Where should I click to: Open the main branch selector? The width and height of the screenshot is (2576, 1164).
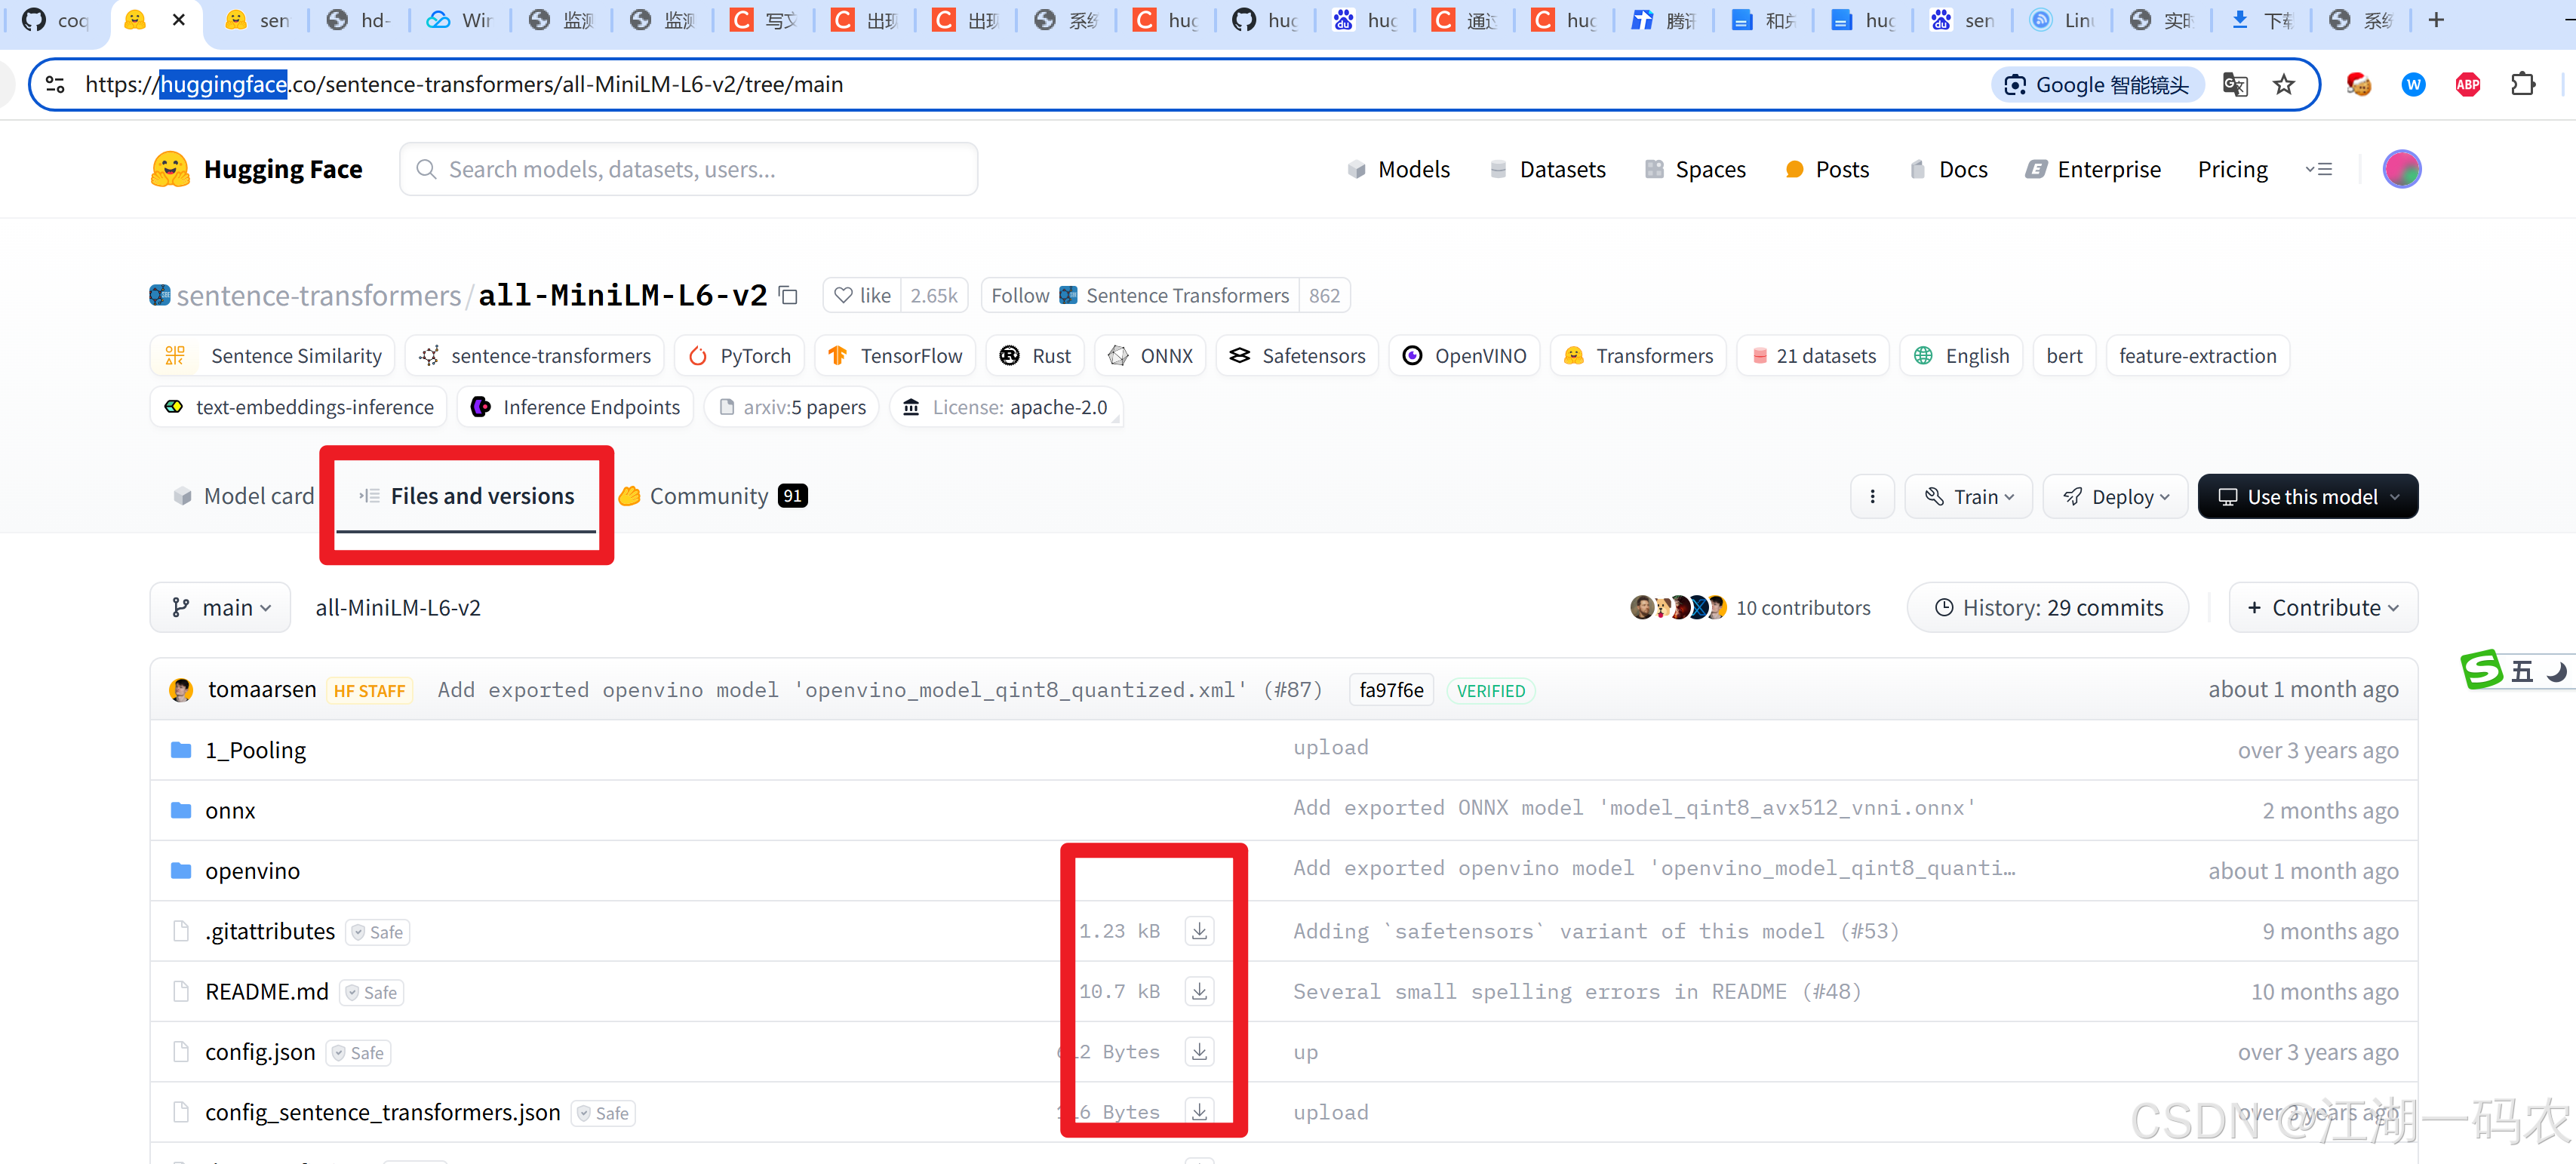tap(220, 607)
